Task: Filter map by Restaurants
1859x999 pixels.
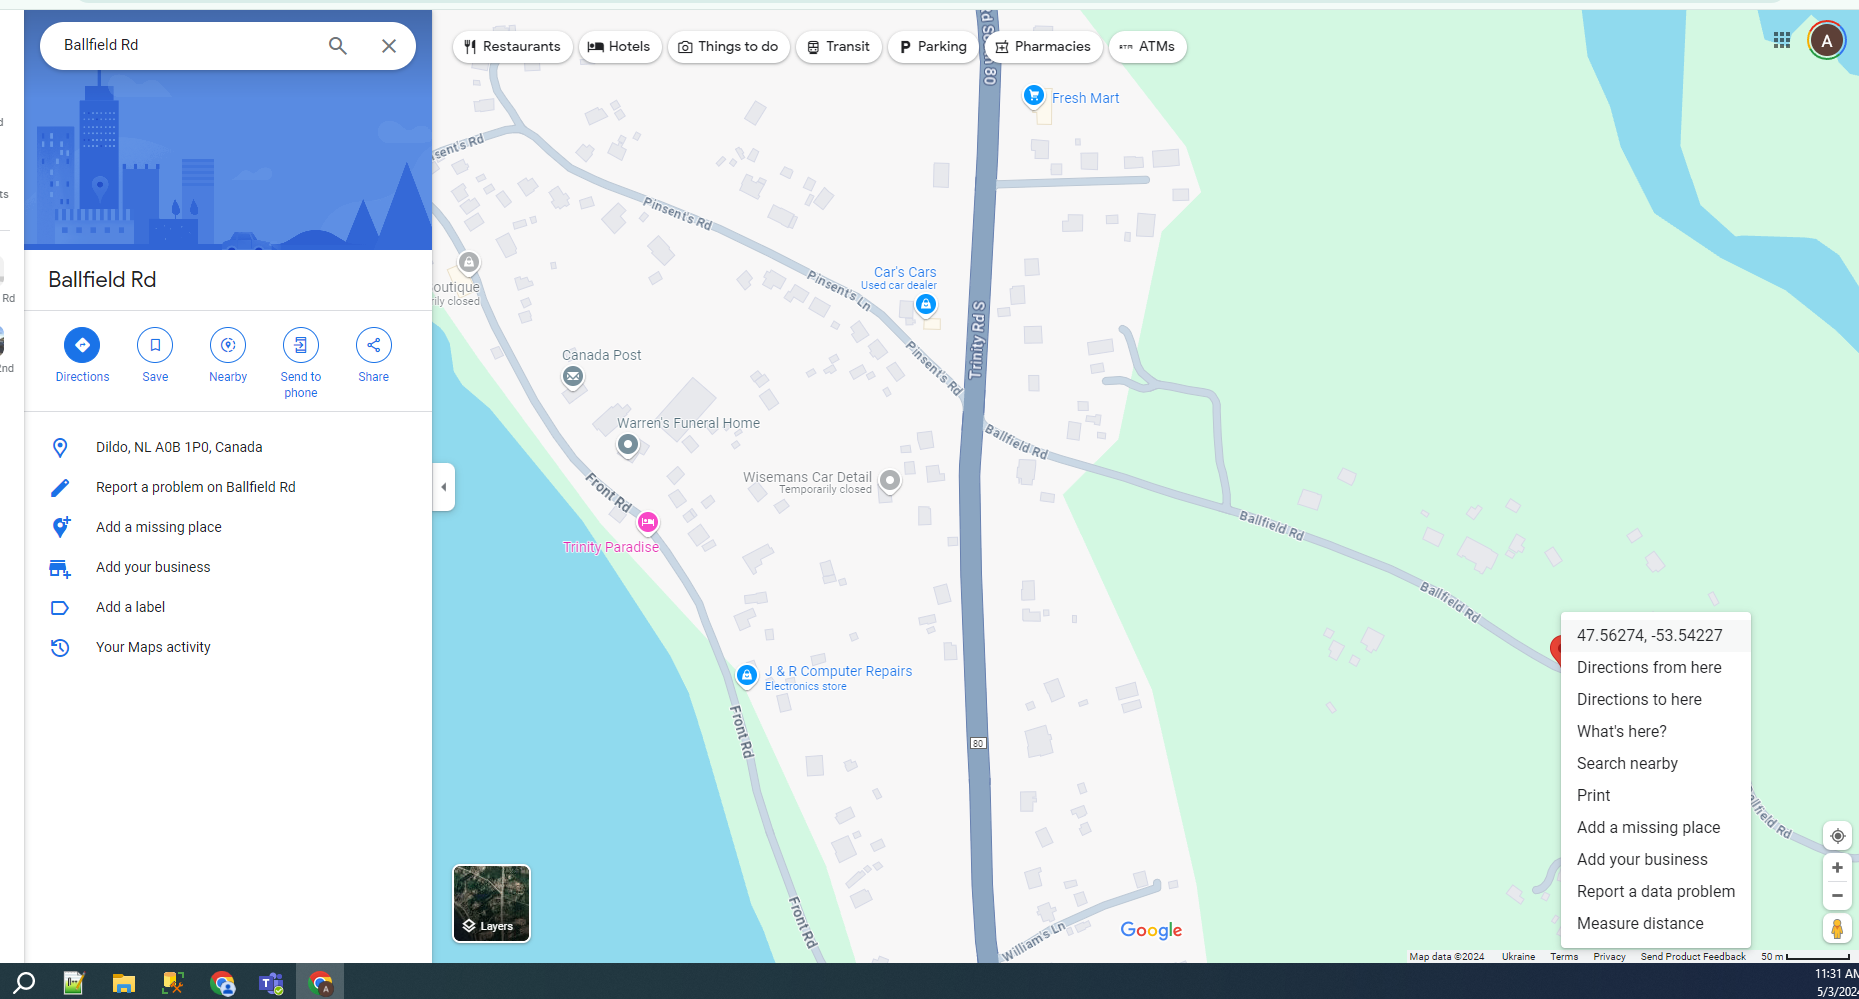Action: (x=512, y=47)
